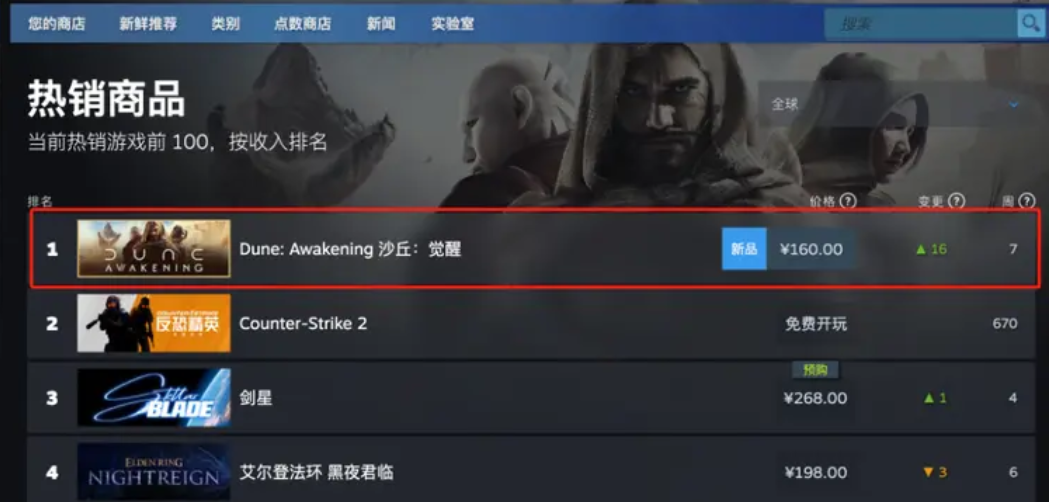Image resolution: width=1050 pixels, height=502 pixels.
Task: Click the search magnifier icon
Action: click(x=1029, y=25)
